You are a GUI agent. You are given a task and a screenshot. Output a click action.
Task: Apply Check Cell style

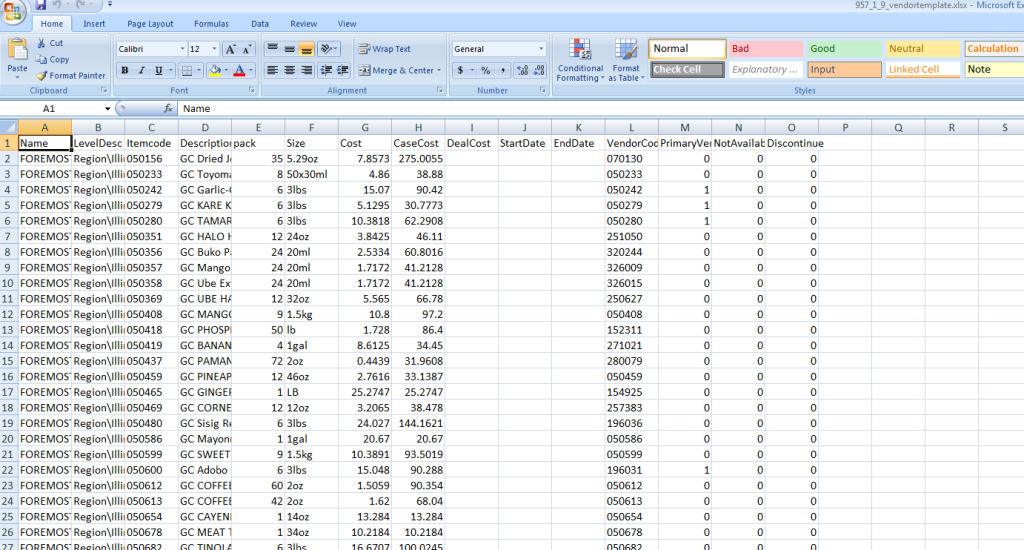pos(687,69)
